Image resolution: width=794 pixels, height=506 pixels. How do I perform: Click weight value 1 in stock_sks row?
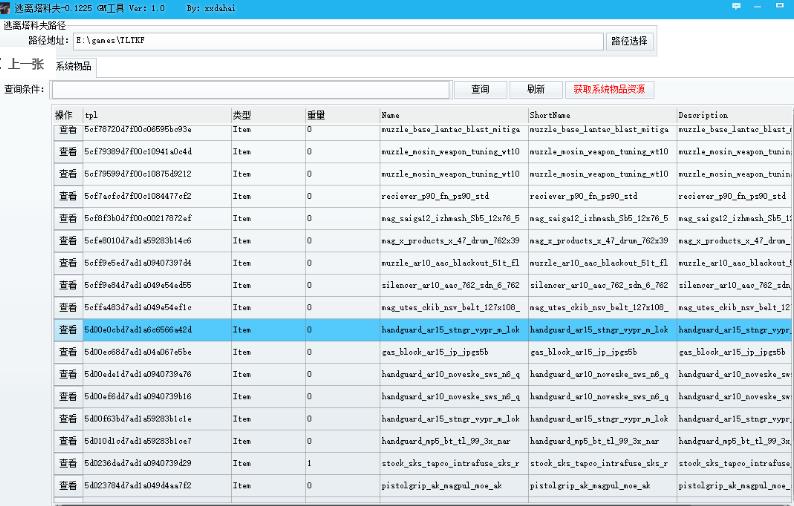[342, 463]
